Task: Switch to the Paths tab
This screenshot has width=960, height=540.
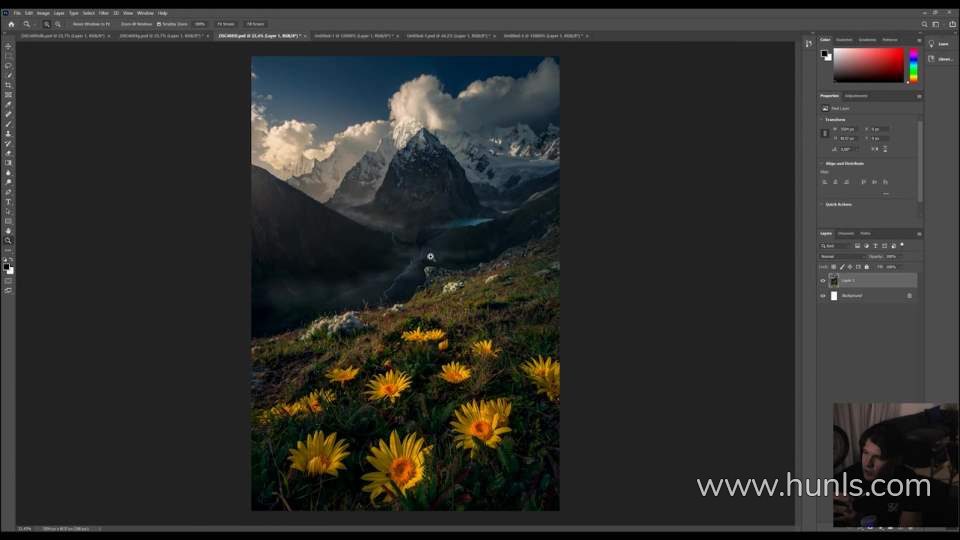Action: 865,234
